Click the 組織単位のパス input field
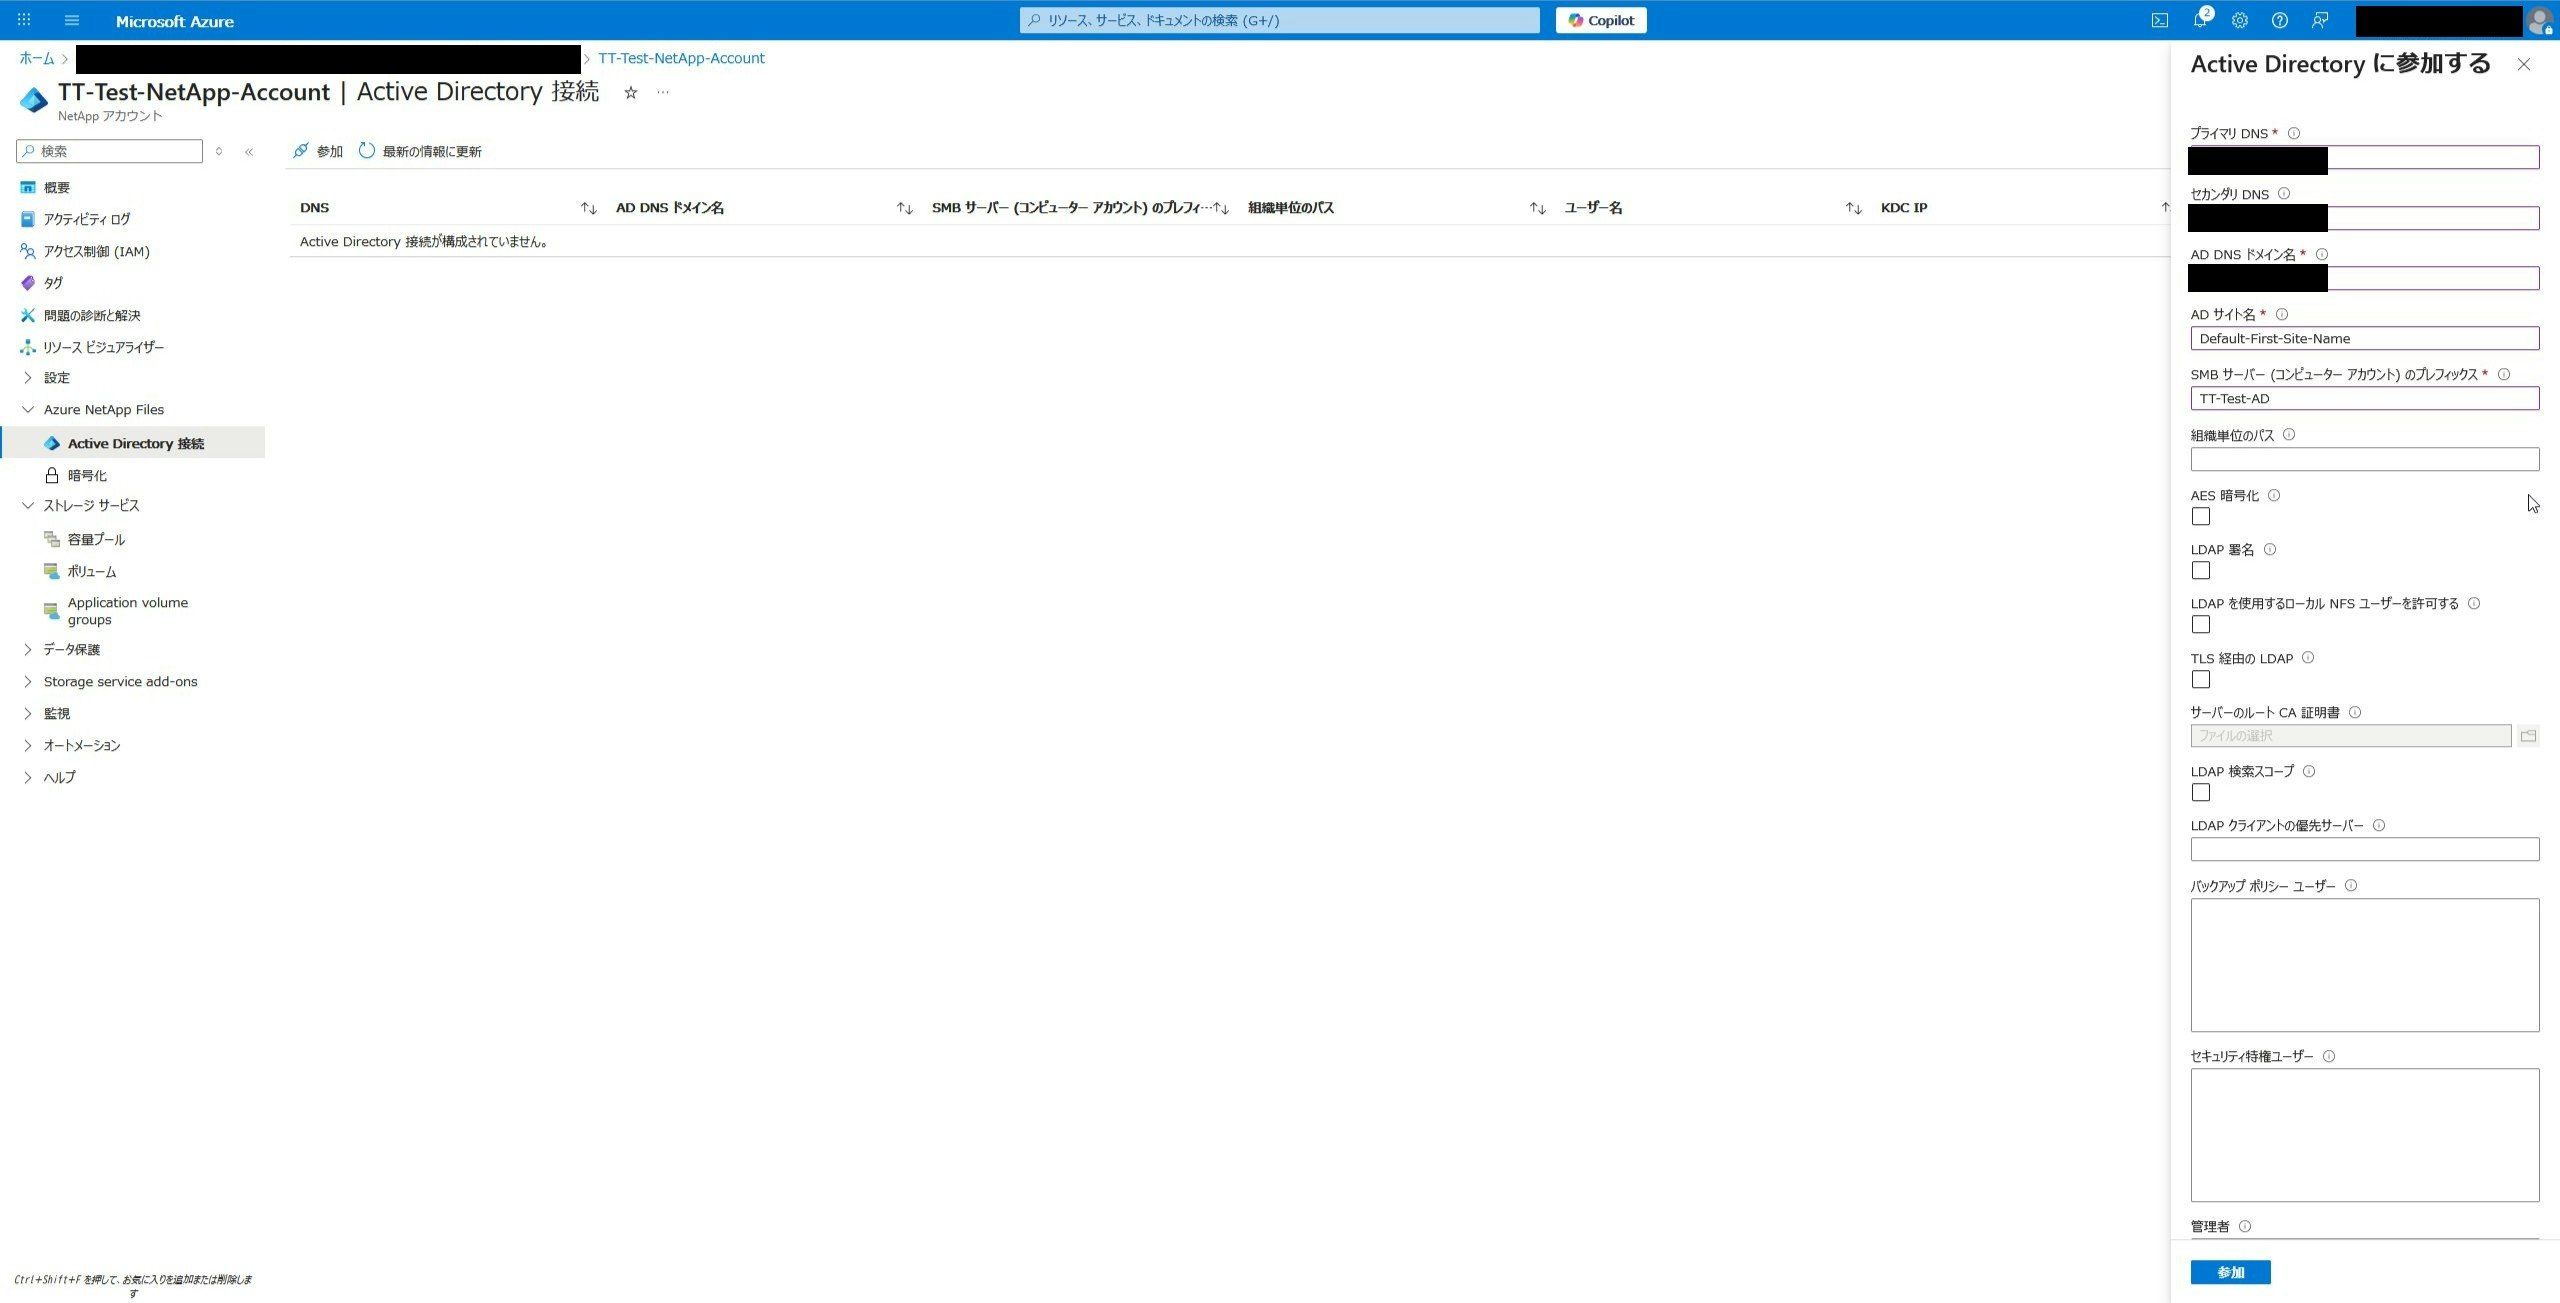Screen dimensions: 2560x1303 coord(2364,460)
